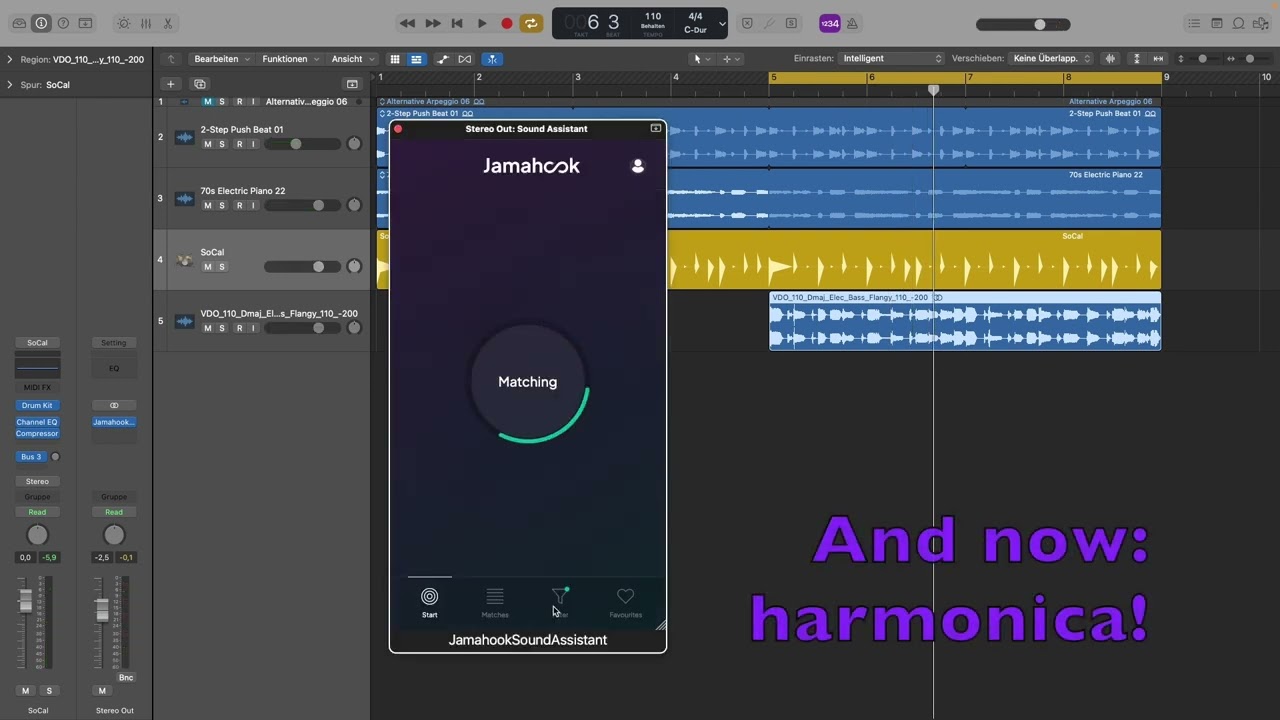Click the Bus 3 send button
The height and width of the screenshot is (720, 1280).
click(31, 457)
